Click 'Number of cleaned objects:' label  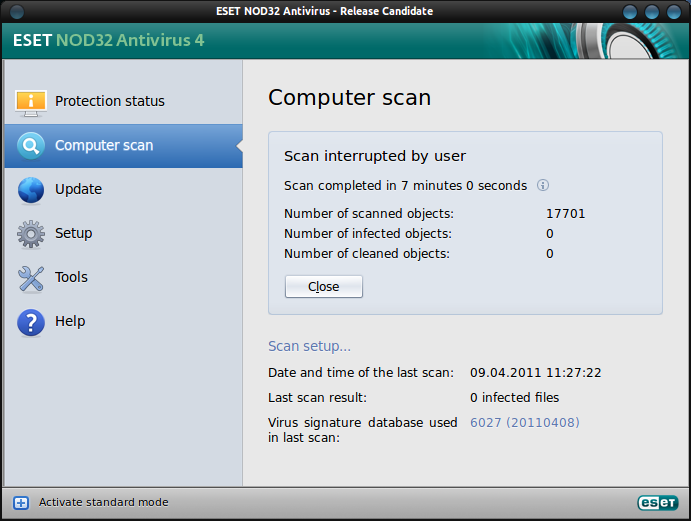tap(367, 254)
